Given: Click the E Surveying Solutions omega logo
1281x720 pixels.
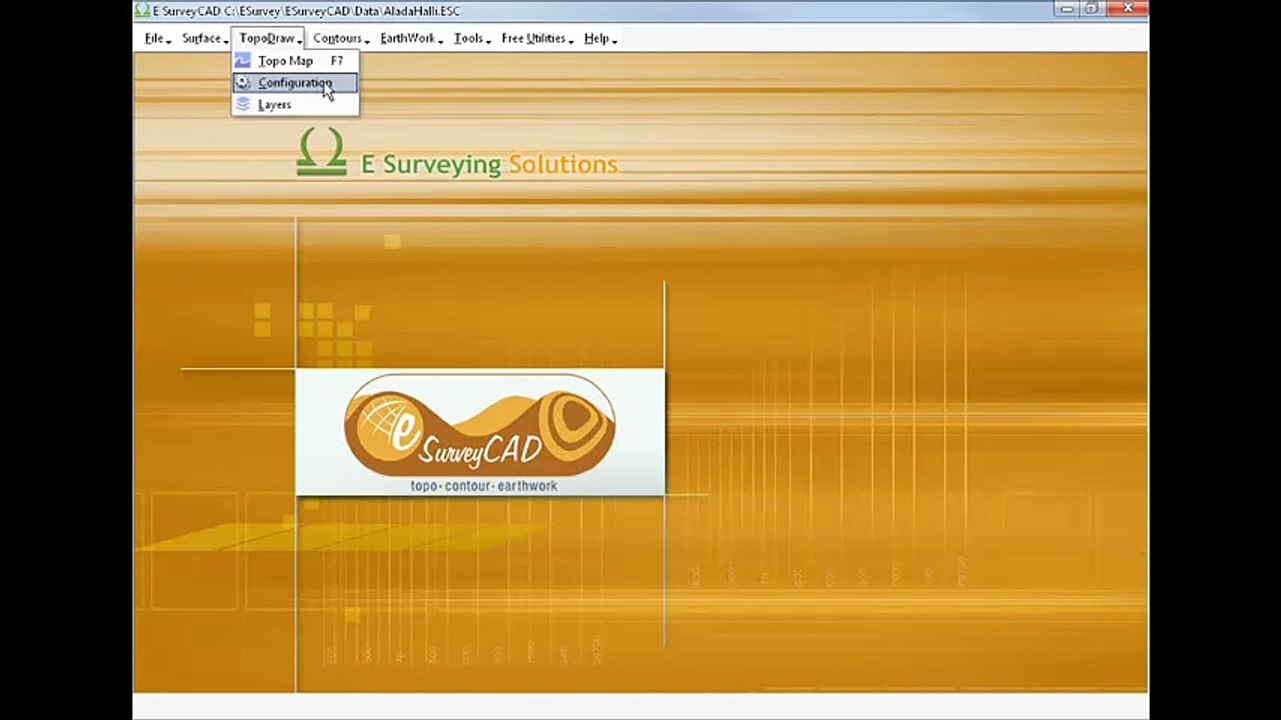Looking at the screenshot, I should (x=321, y=154).
